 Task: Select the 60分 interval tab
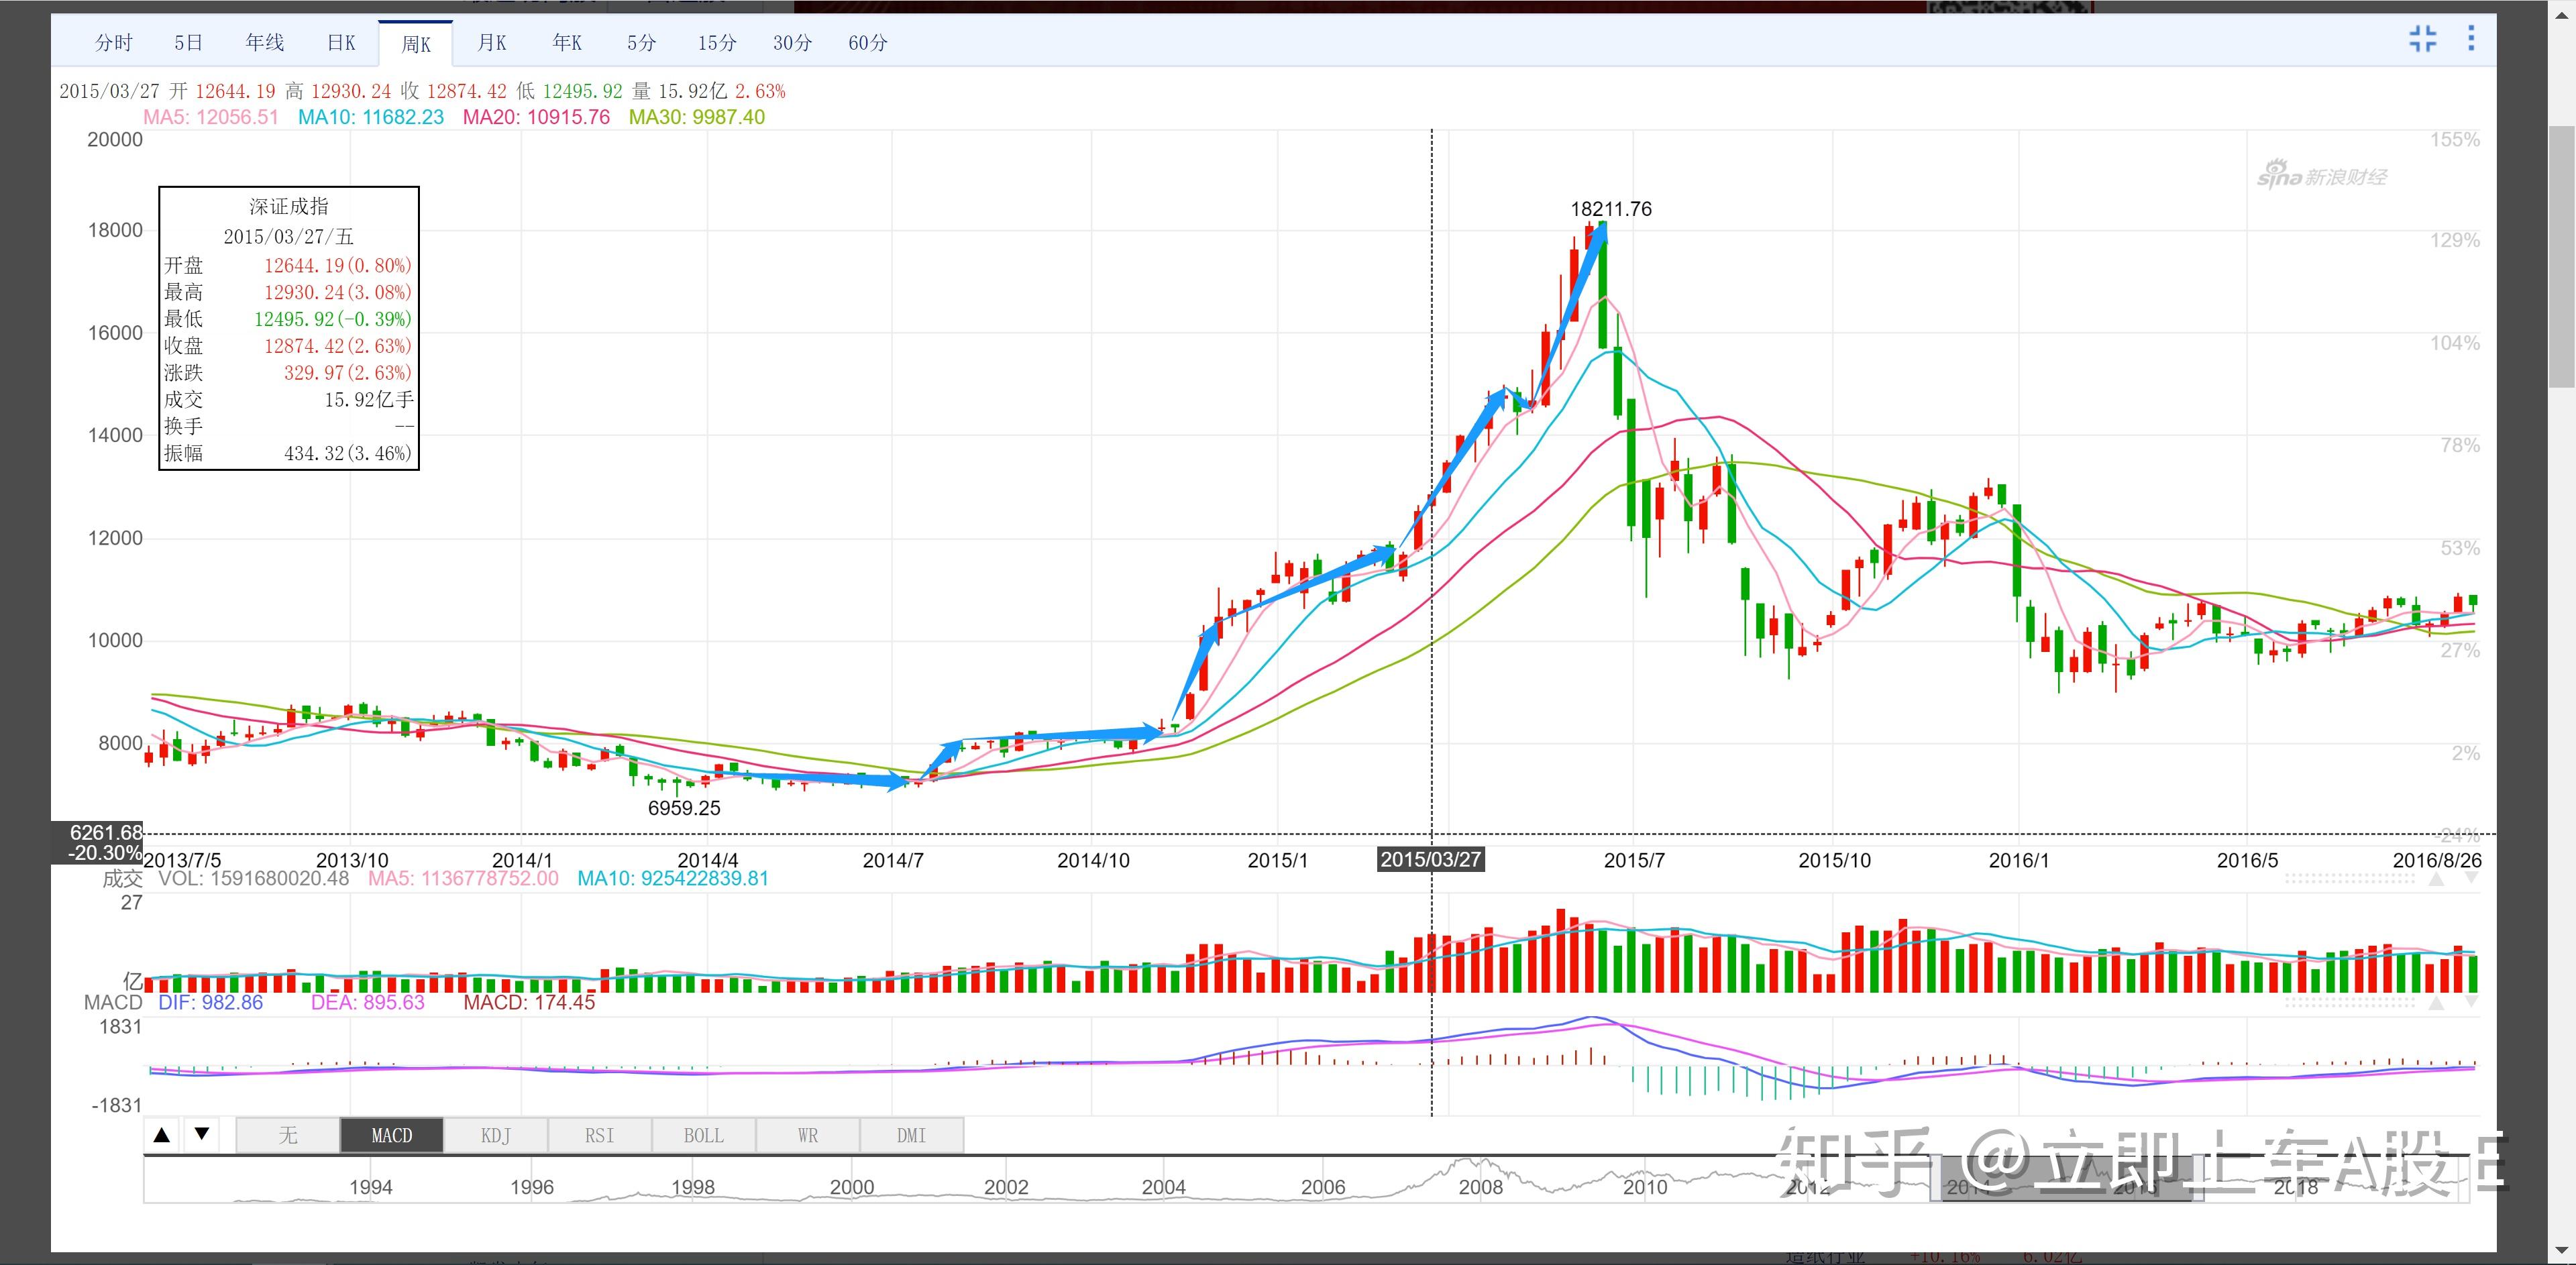[867, 43]
